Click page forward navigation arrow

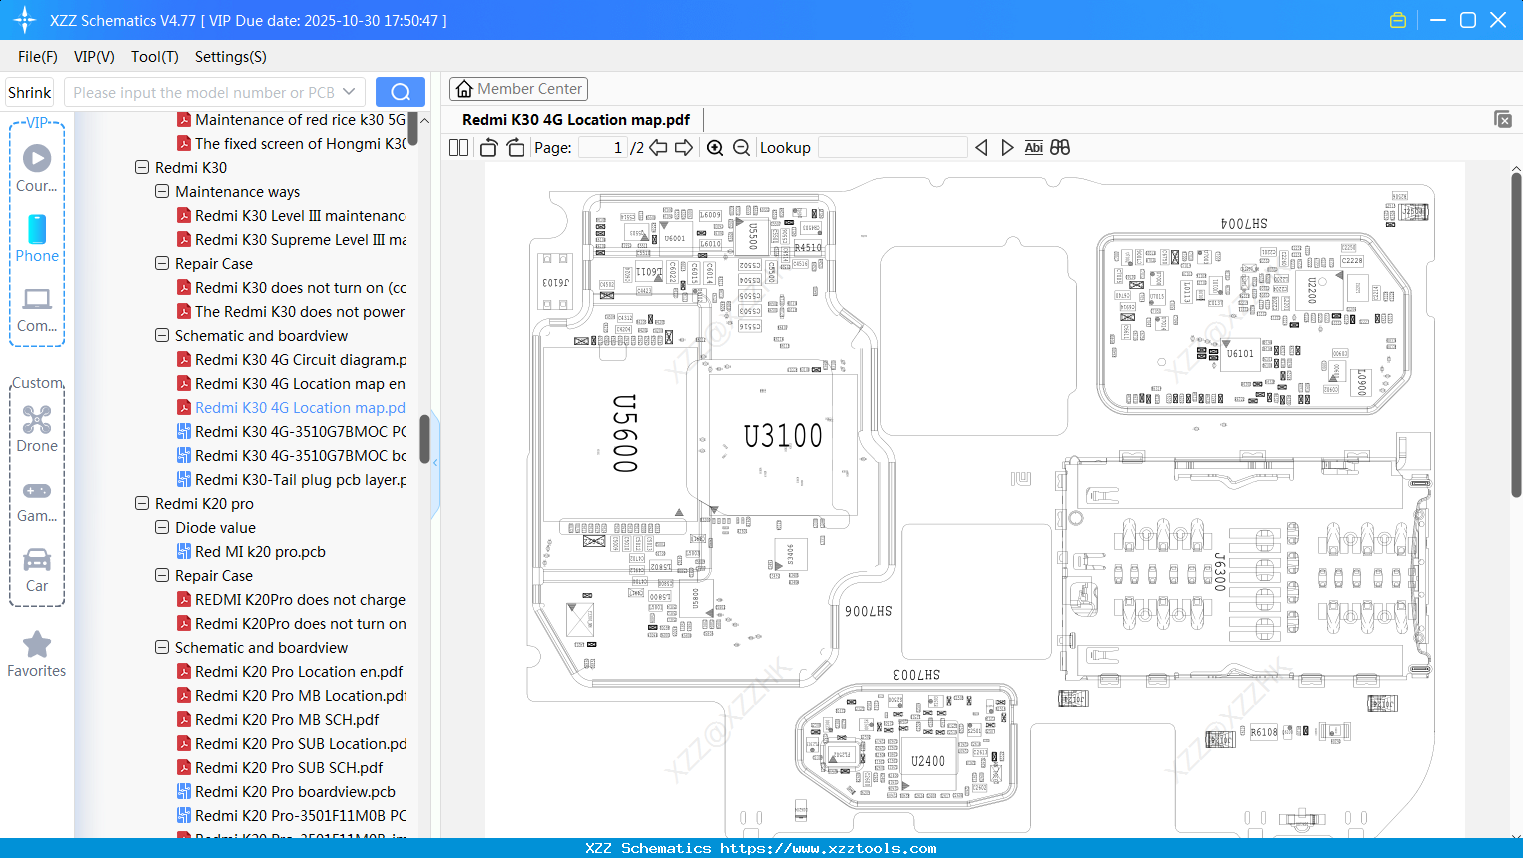tap(684, 147)
